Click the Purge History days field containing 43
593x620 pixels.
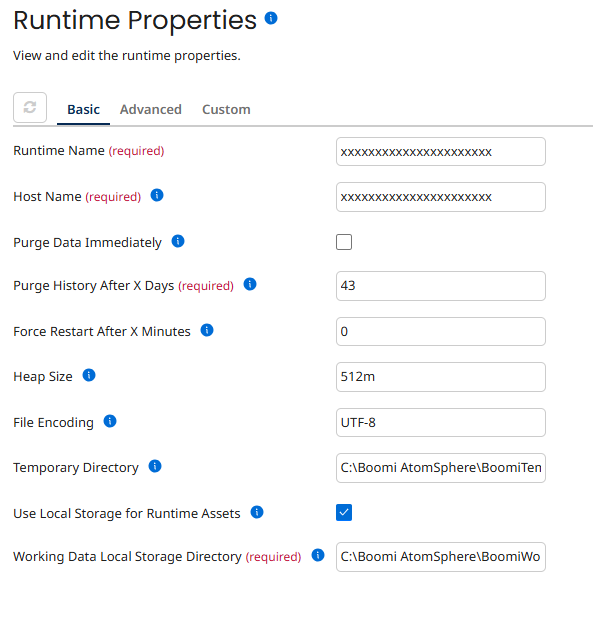(441, 286)
